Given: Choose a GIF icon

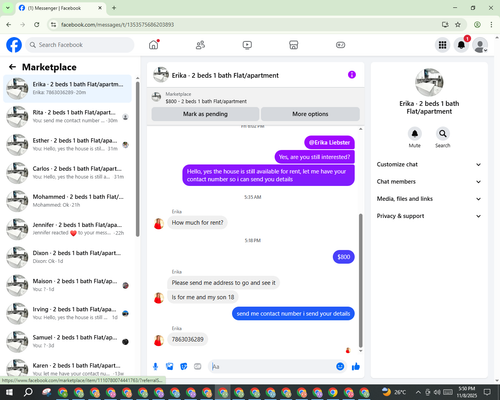Looking at the screenshot, I should click(198, 367).
